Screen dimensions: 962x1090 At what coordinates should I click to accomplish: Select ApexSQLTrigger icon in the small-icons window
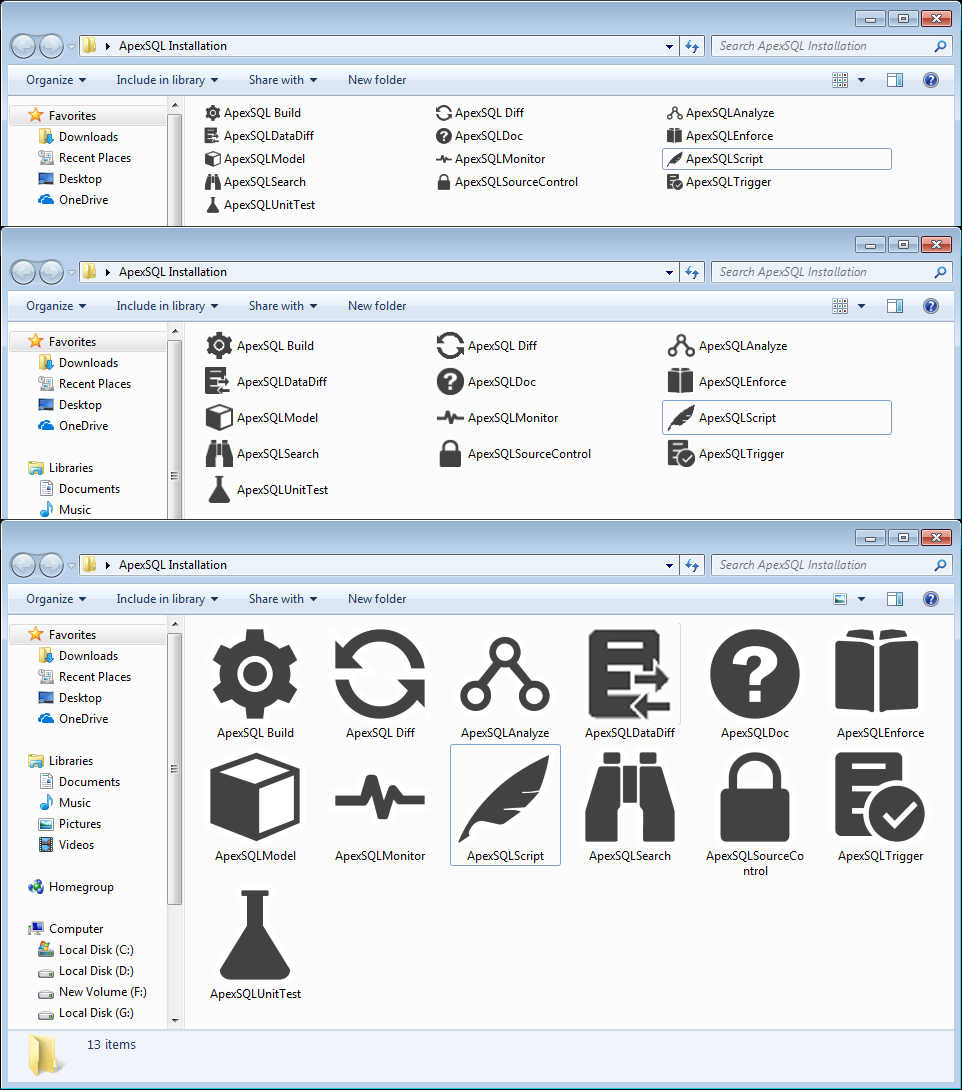(674, 181)
